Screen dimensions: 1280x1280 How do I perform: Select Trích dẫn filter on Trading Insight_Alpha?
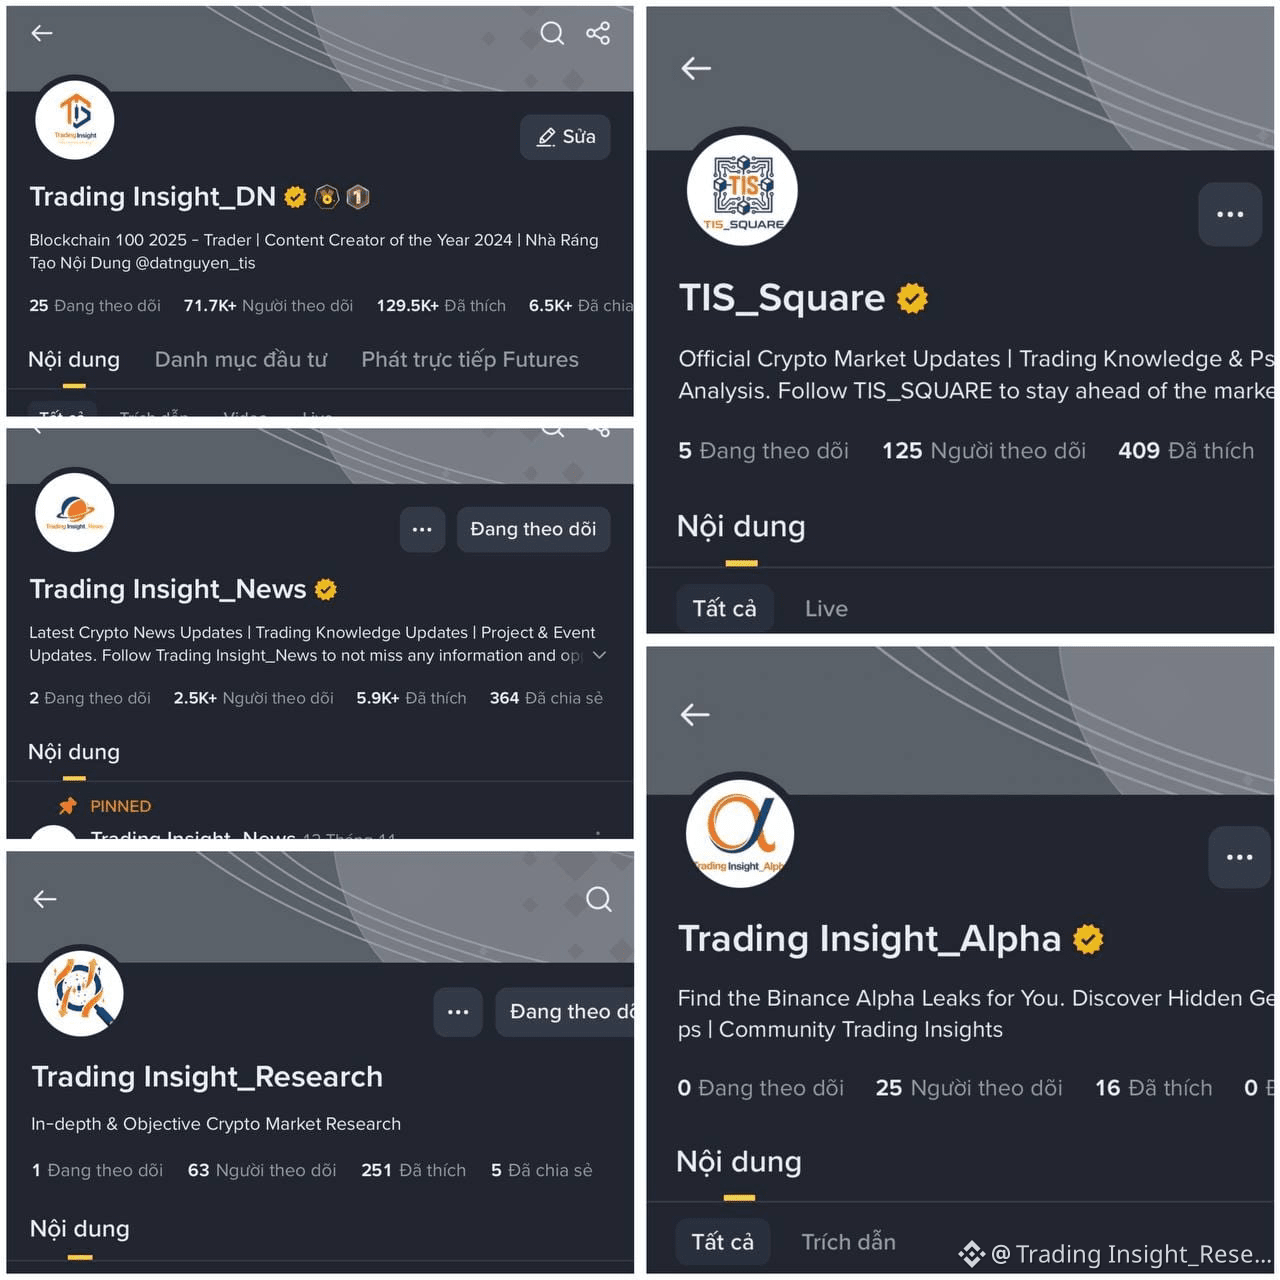tap(848, 1242)
